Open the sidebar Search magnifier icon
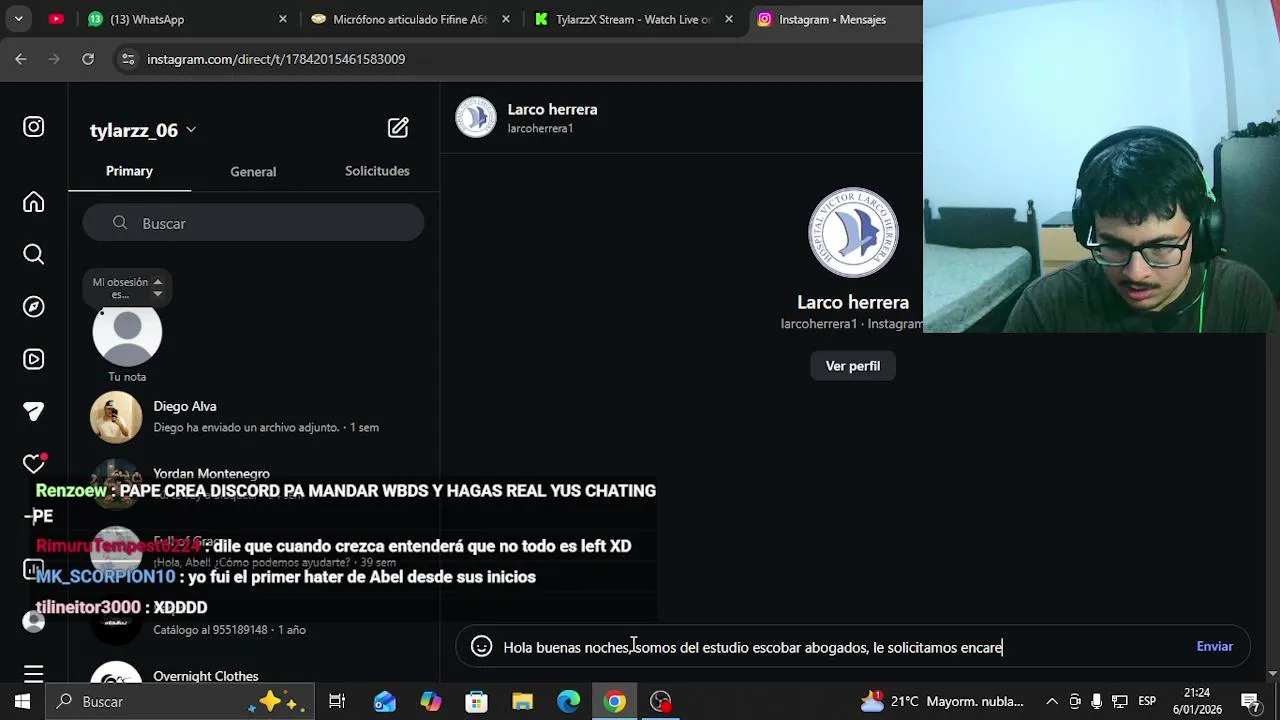 (x=34, y=254)
